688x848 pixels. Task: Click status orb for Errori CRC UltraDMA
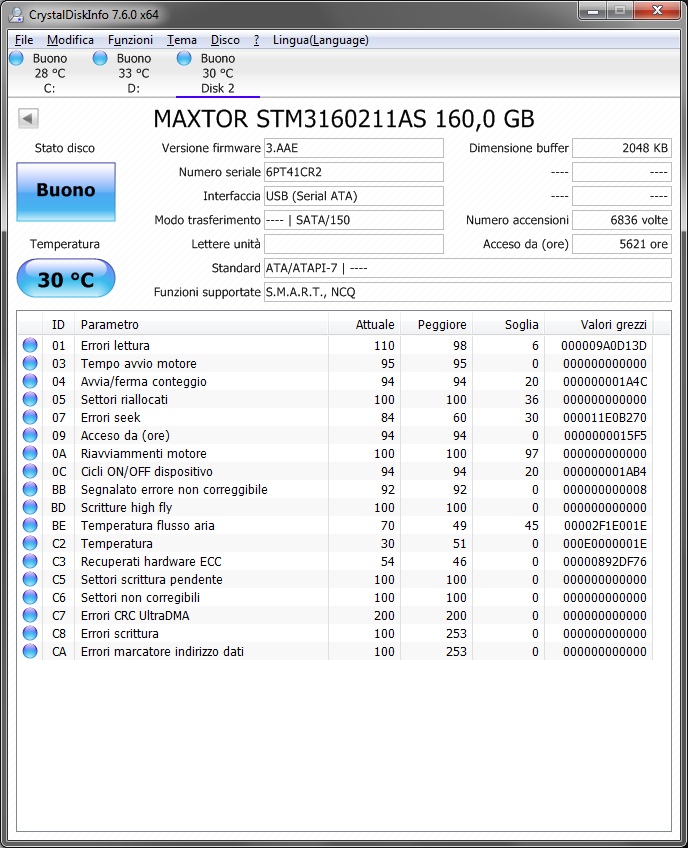click(30, 616)
